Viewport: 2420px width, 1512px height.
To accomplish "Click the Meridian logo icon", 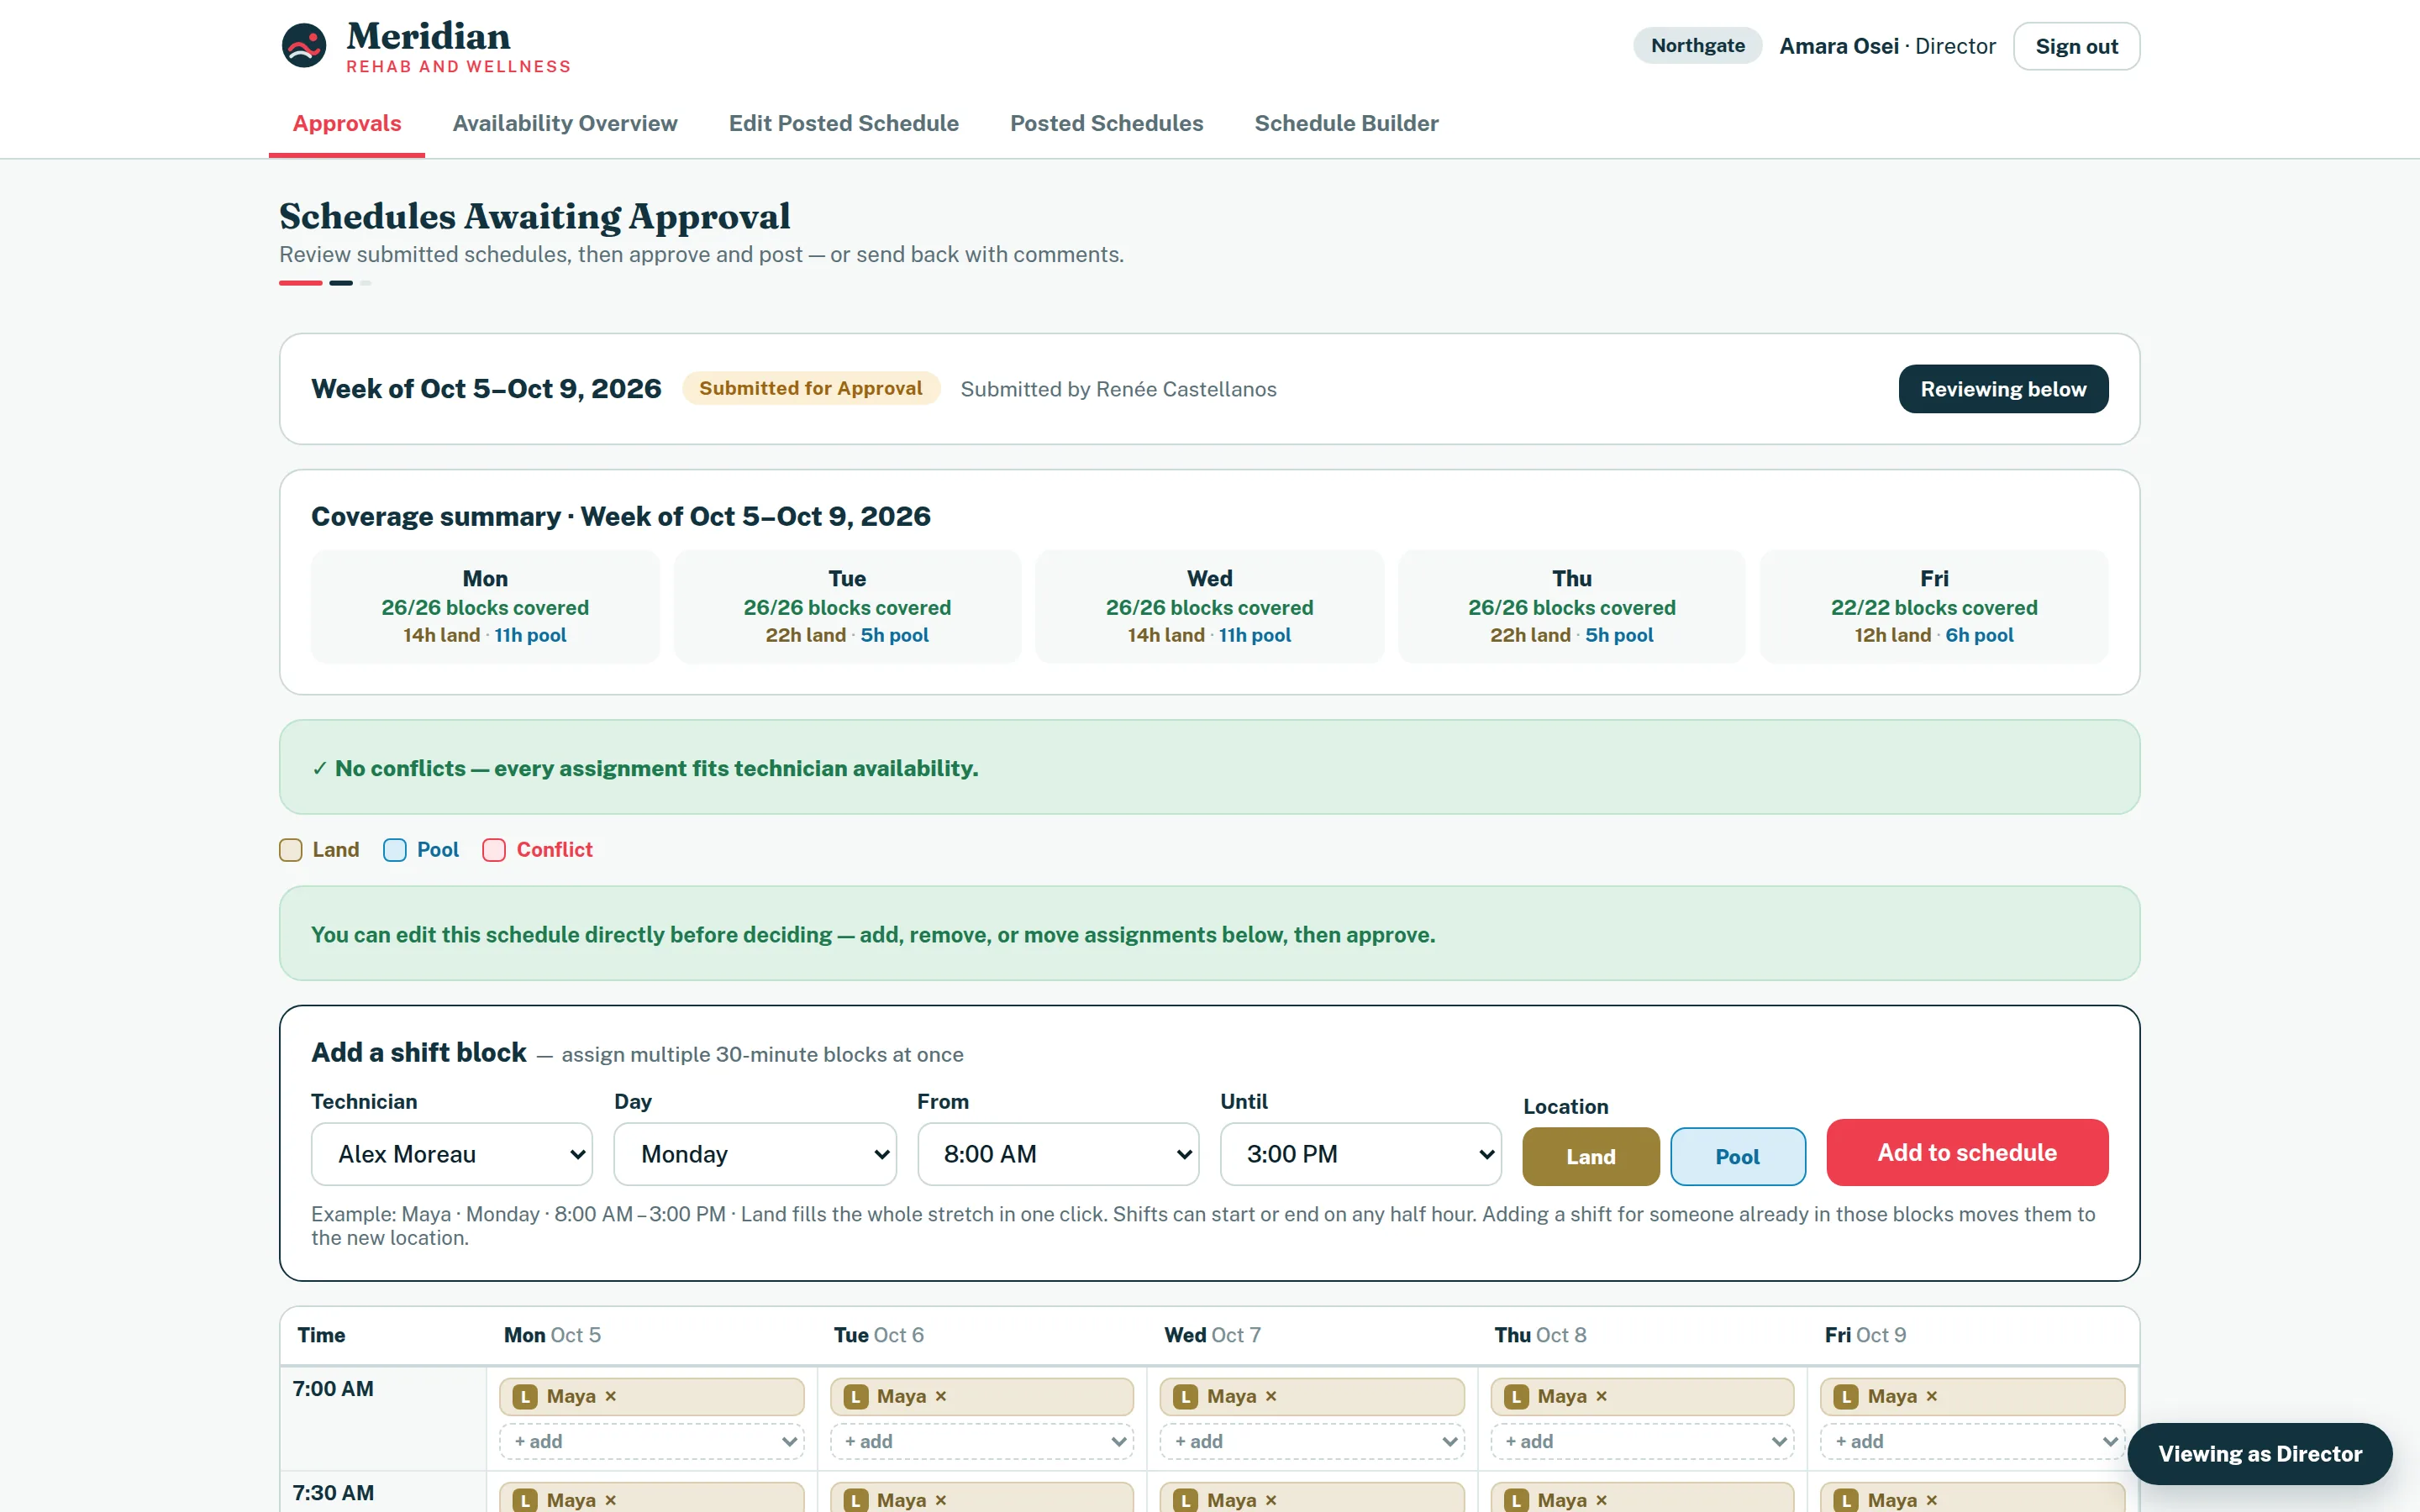I will pos(303,46).
